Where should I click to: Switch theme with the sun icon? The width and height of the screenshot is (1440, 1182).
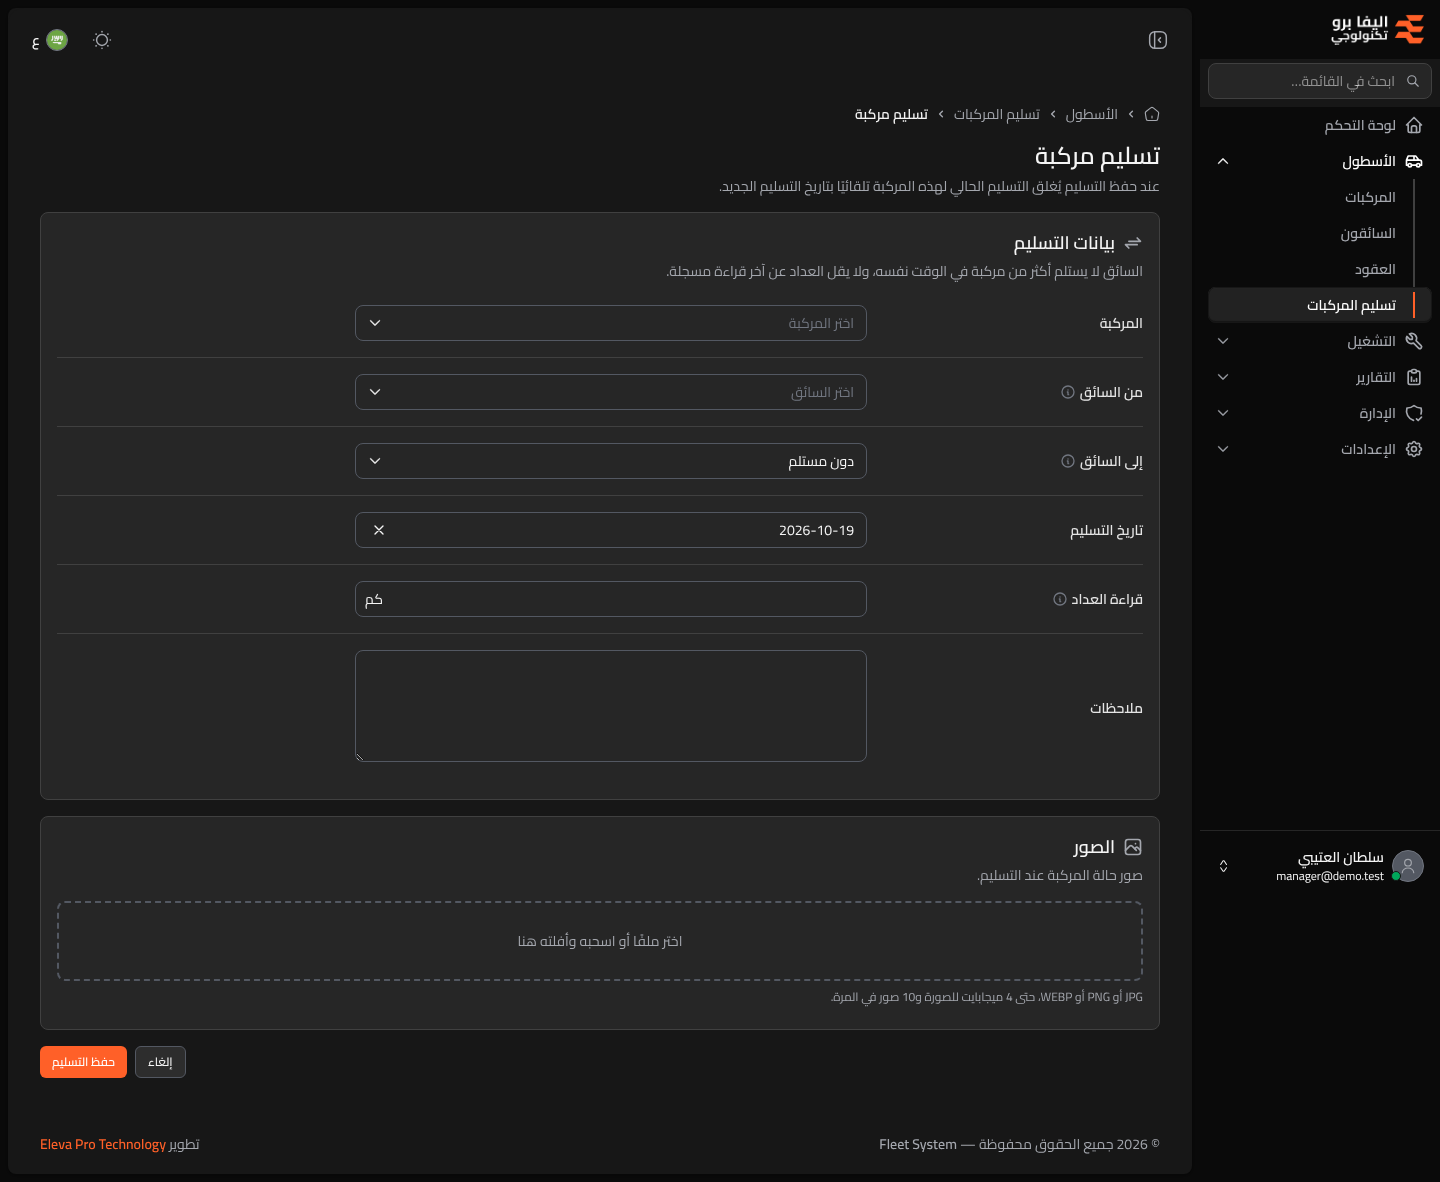coord(102,40)
